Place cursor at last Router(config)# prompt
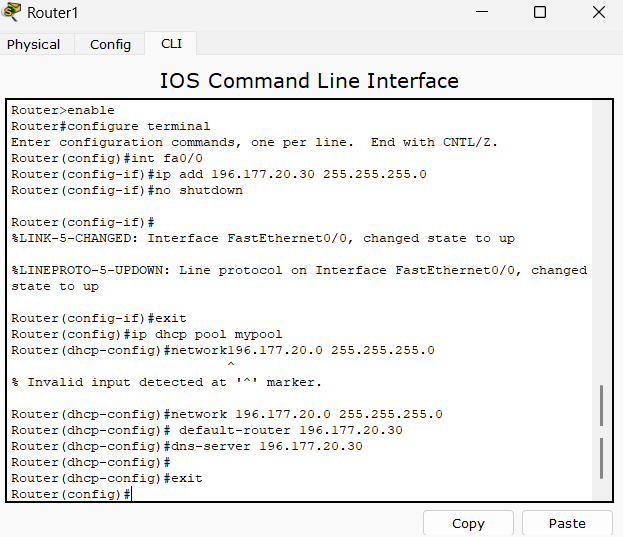 coord(130,495)
